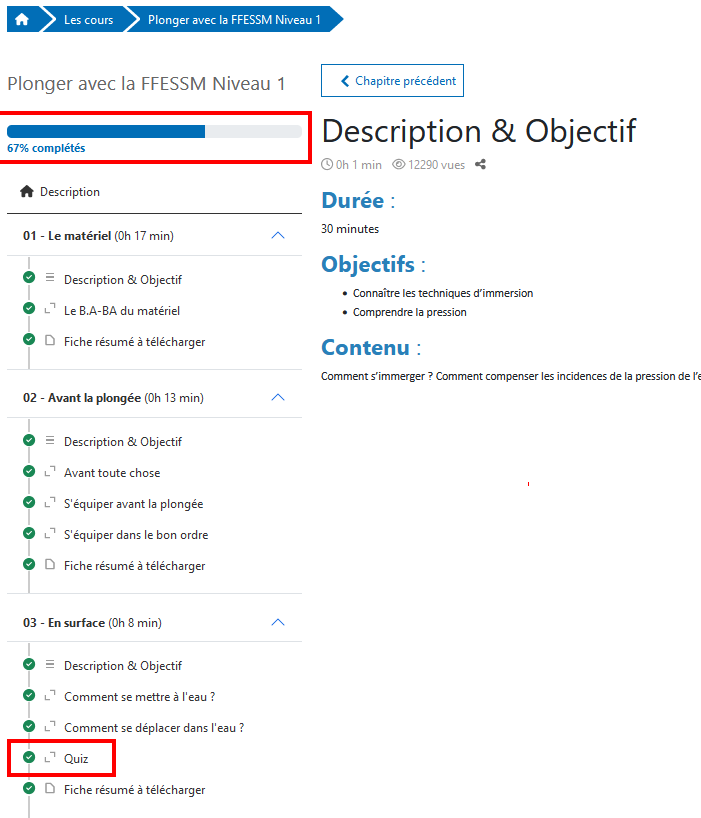Collapse chapter 02 - Avant la plongée
The image size is (701, 818).
click(278, 398)
